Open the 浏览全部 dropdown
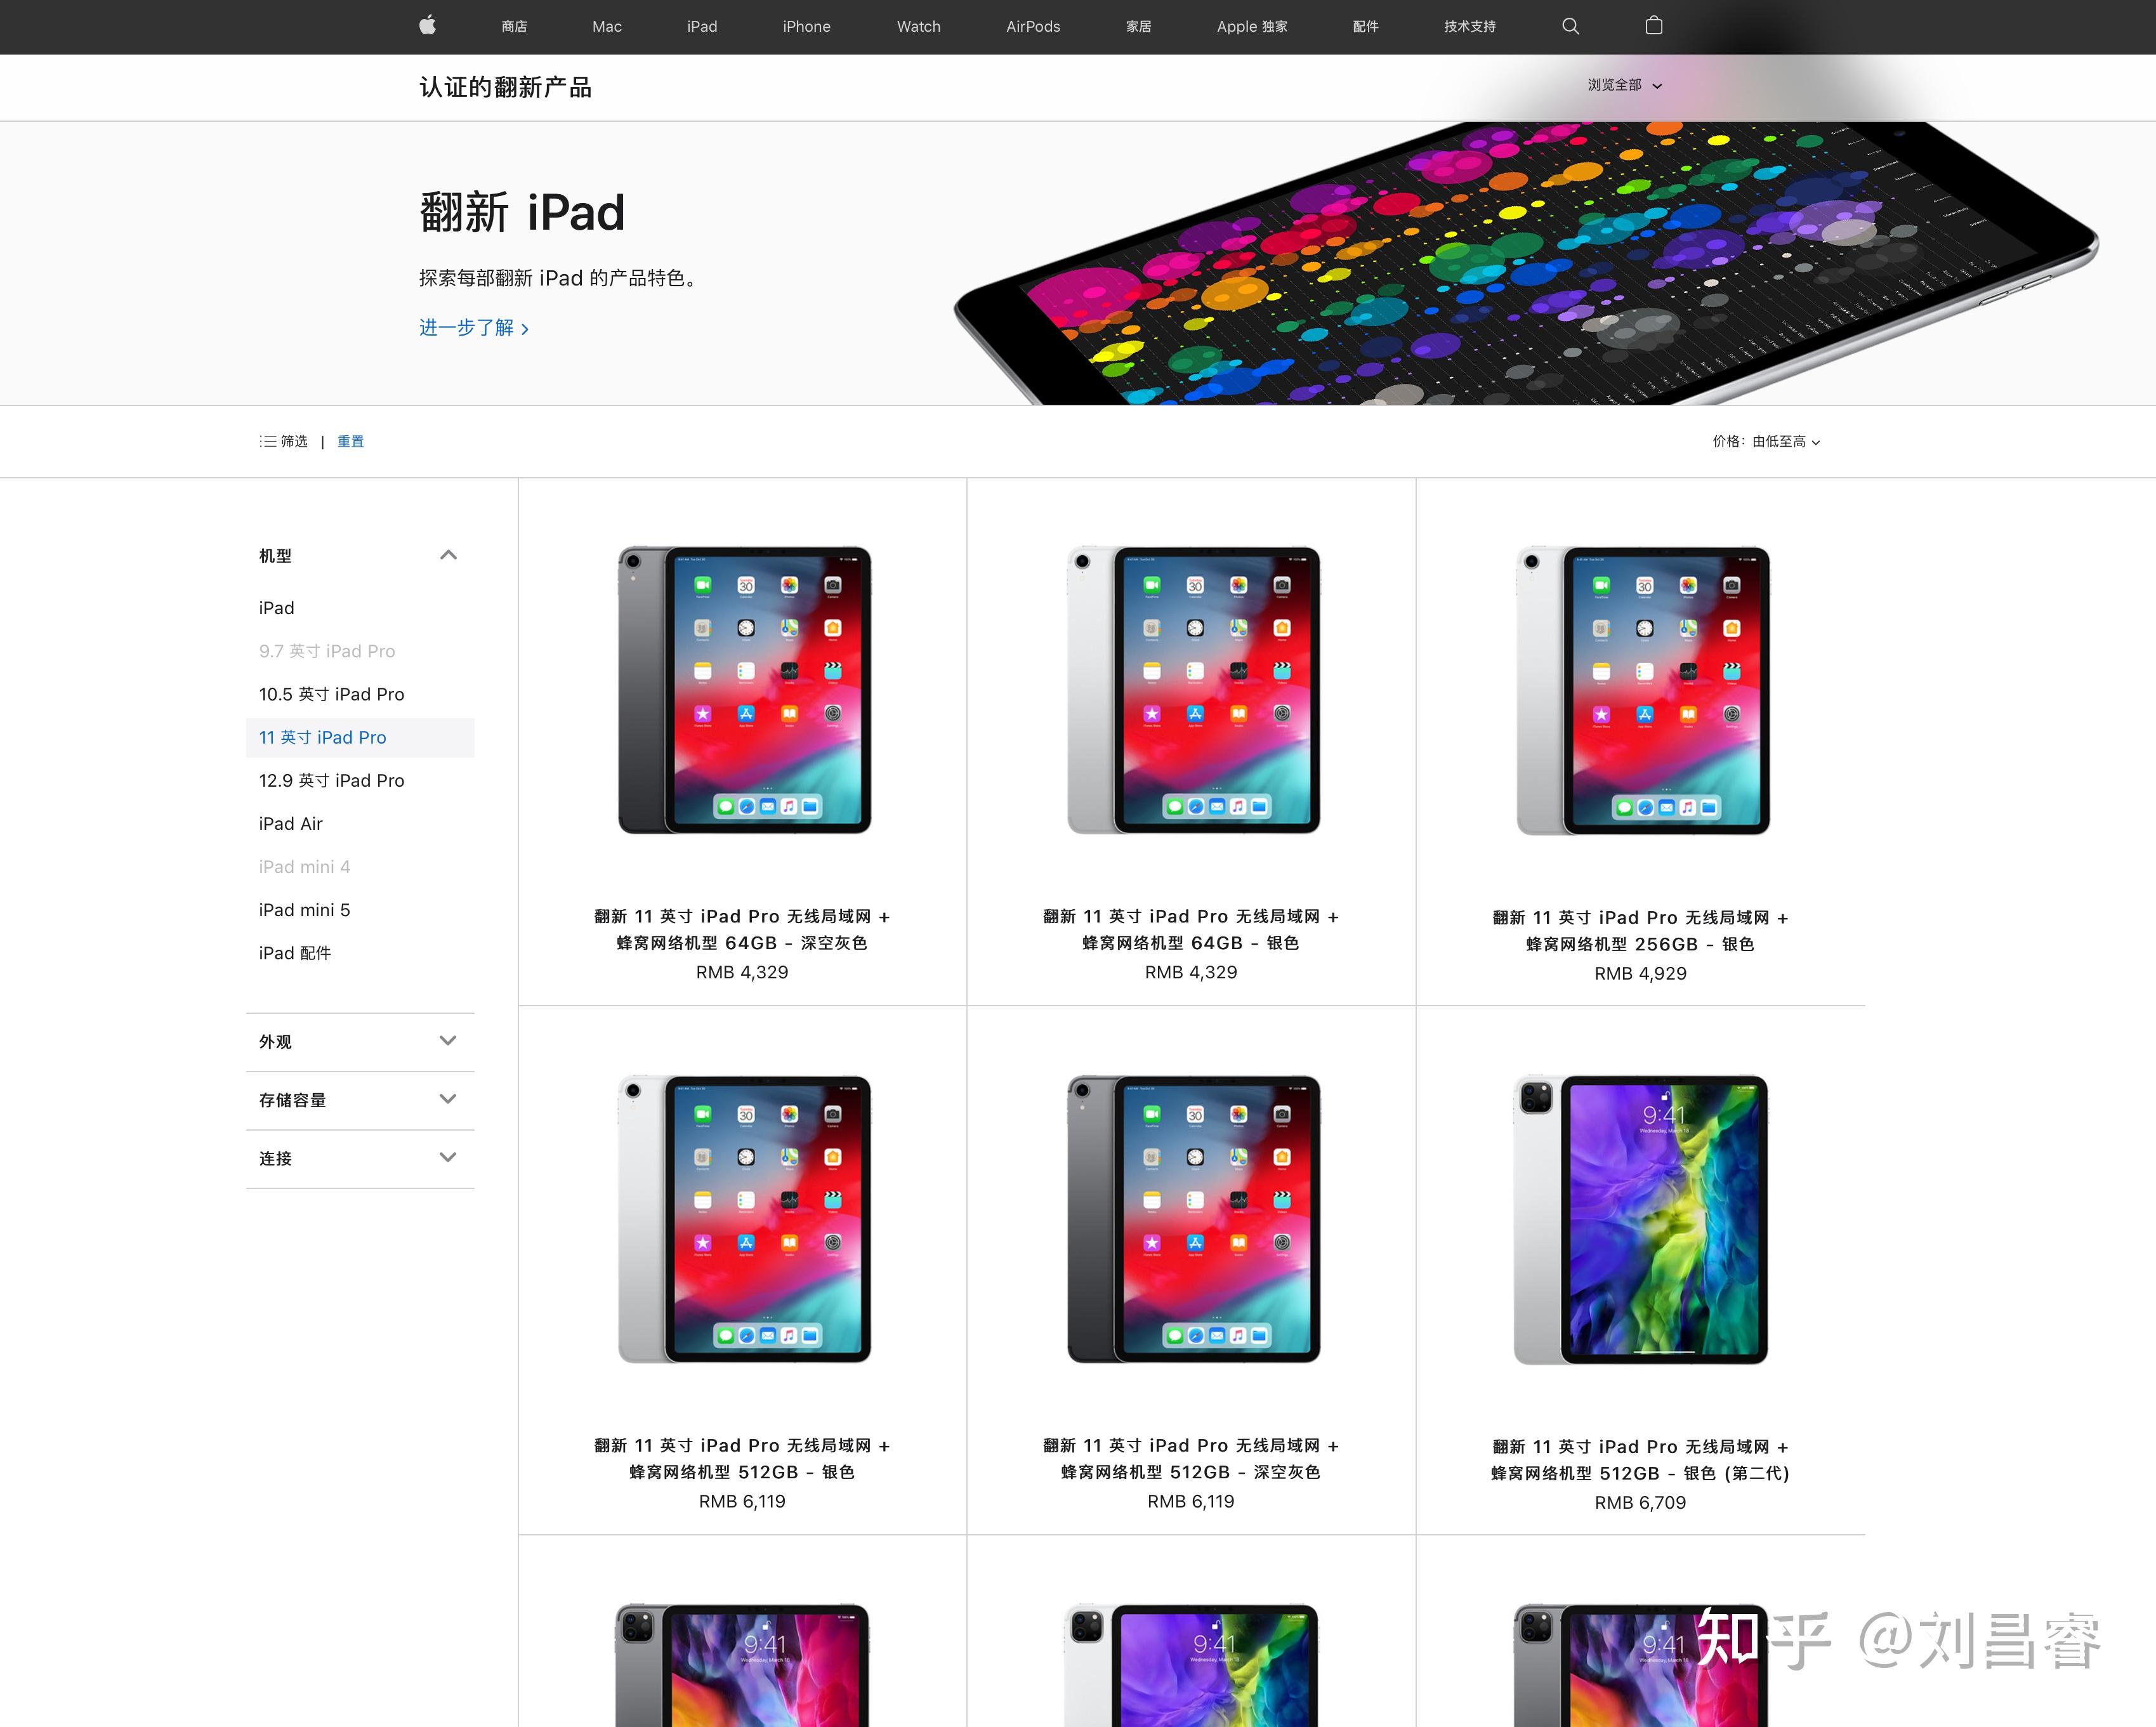The image size is (2156, 1727). pyautogui.click(x=1624, y=85)
